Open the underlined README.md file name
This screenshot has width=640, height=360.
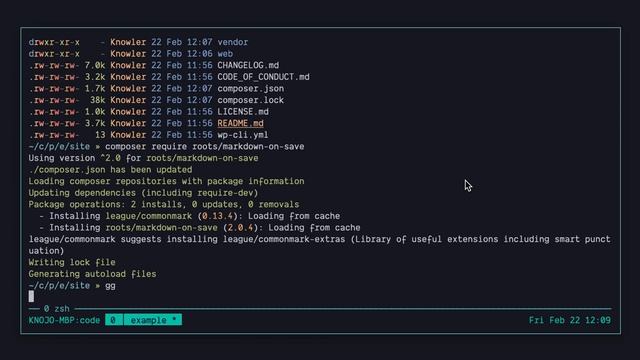coord(240,123)
